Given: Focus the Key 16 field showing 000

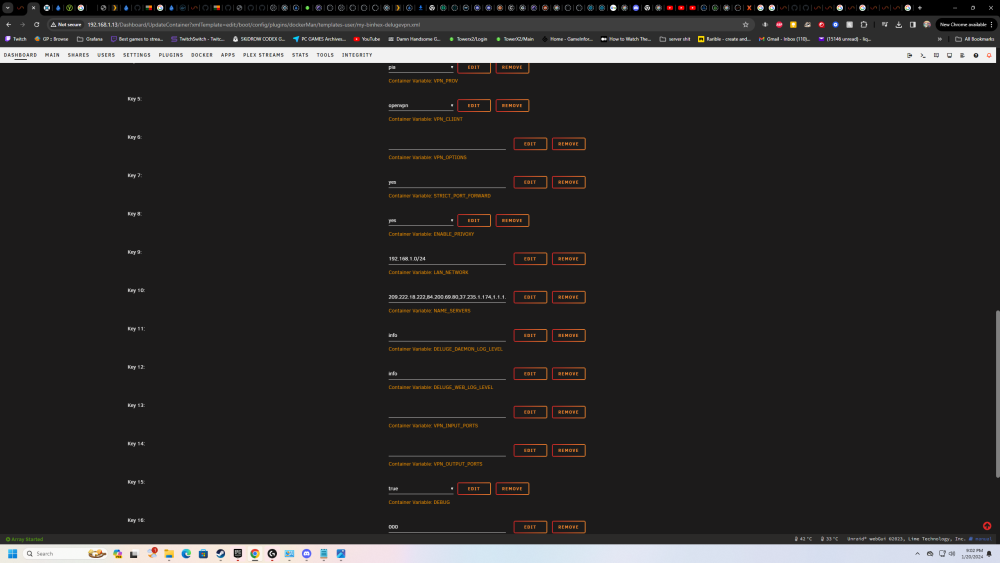Looking at the screenshot, I should click(447, 527).
